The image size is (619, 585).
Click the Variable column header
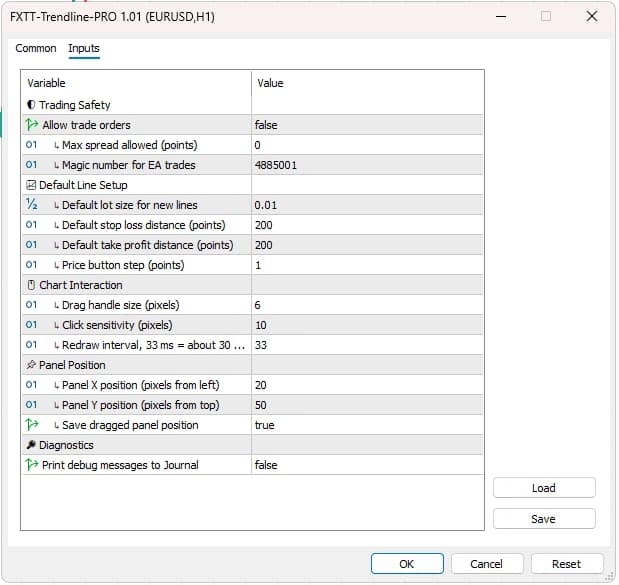pos(46,83)
